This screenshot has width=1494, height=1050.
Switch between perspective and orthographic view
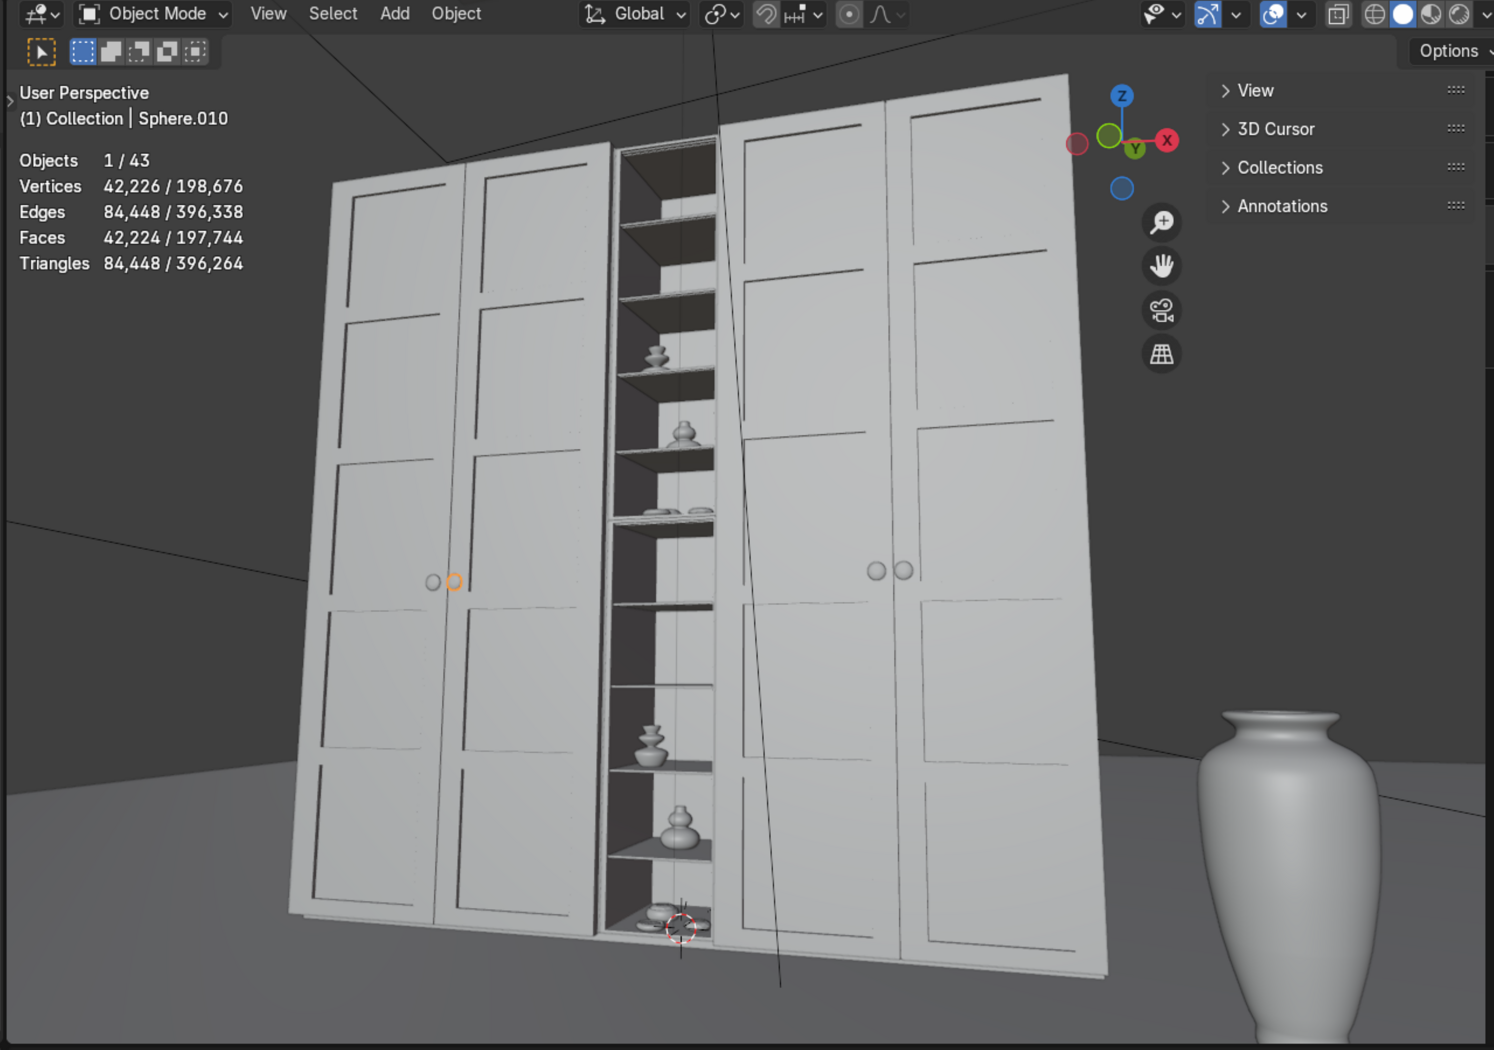pos(1162,354)
